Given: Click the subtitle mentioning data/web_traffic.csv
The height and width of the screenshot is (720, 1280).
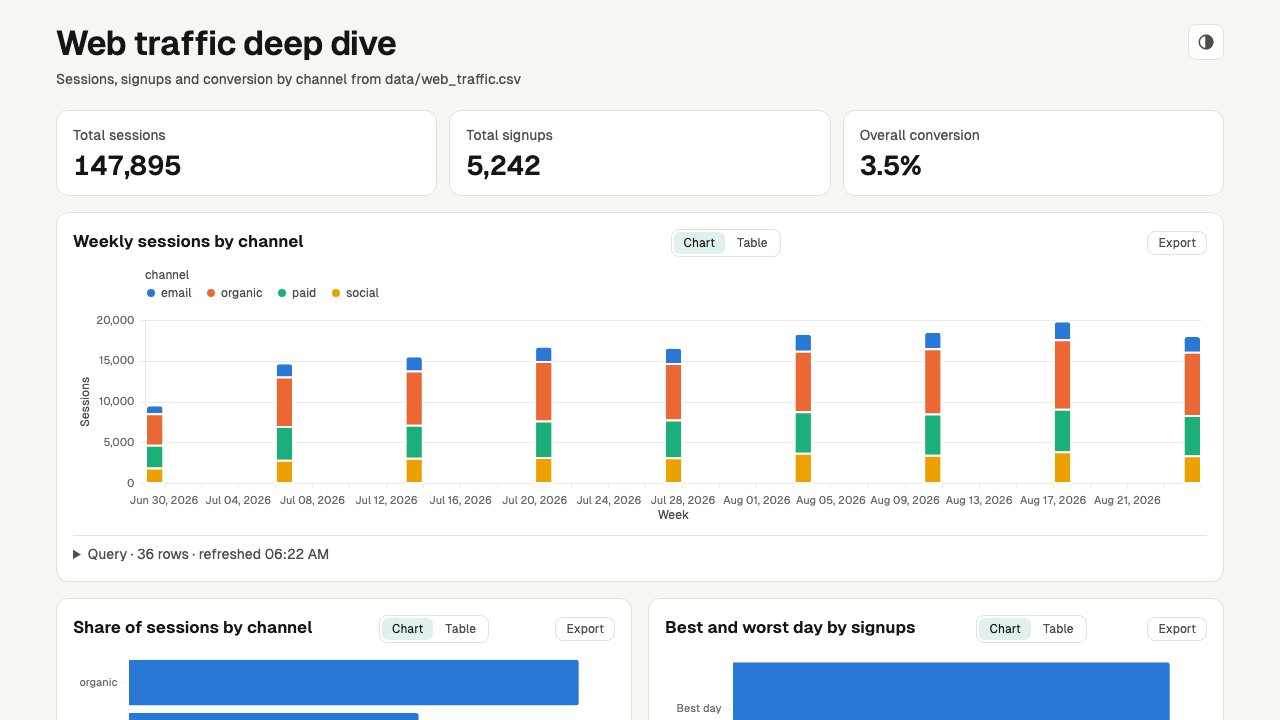Looking at the screenshot, I should coord(288,79).
